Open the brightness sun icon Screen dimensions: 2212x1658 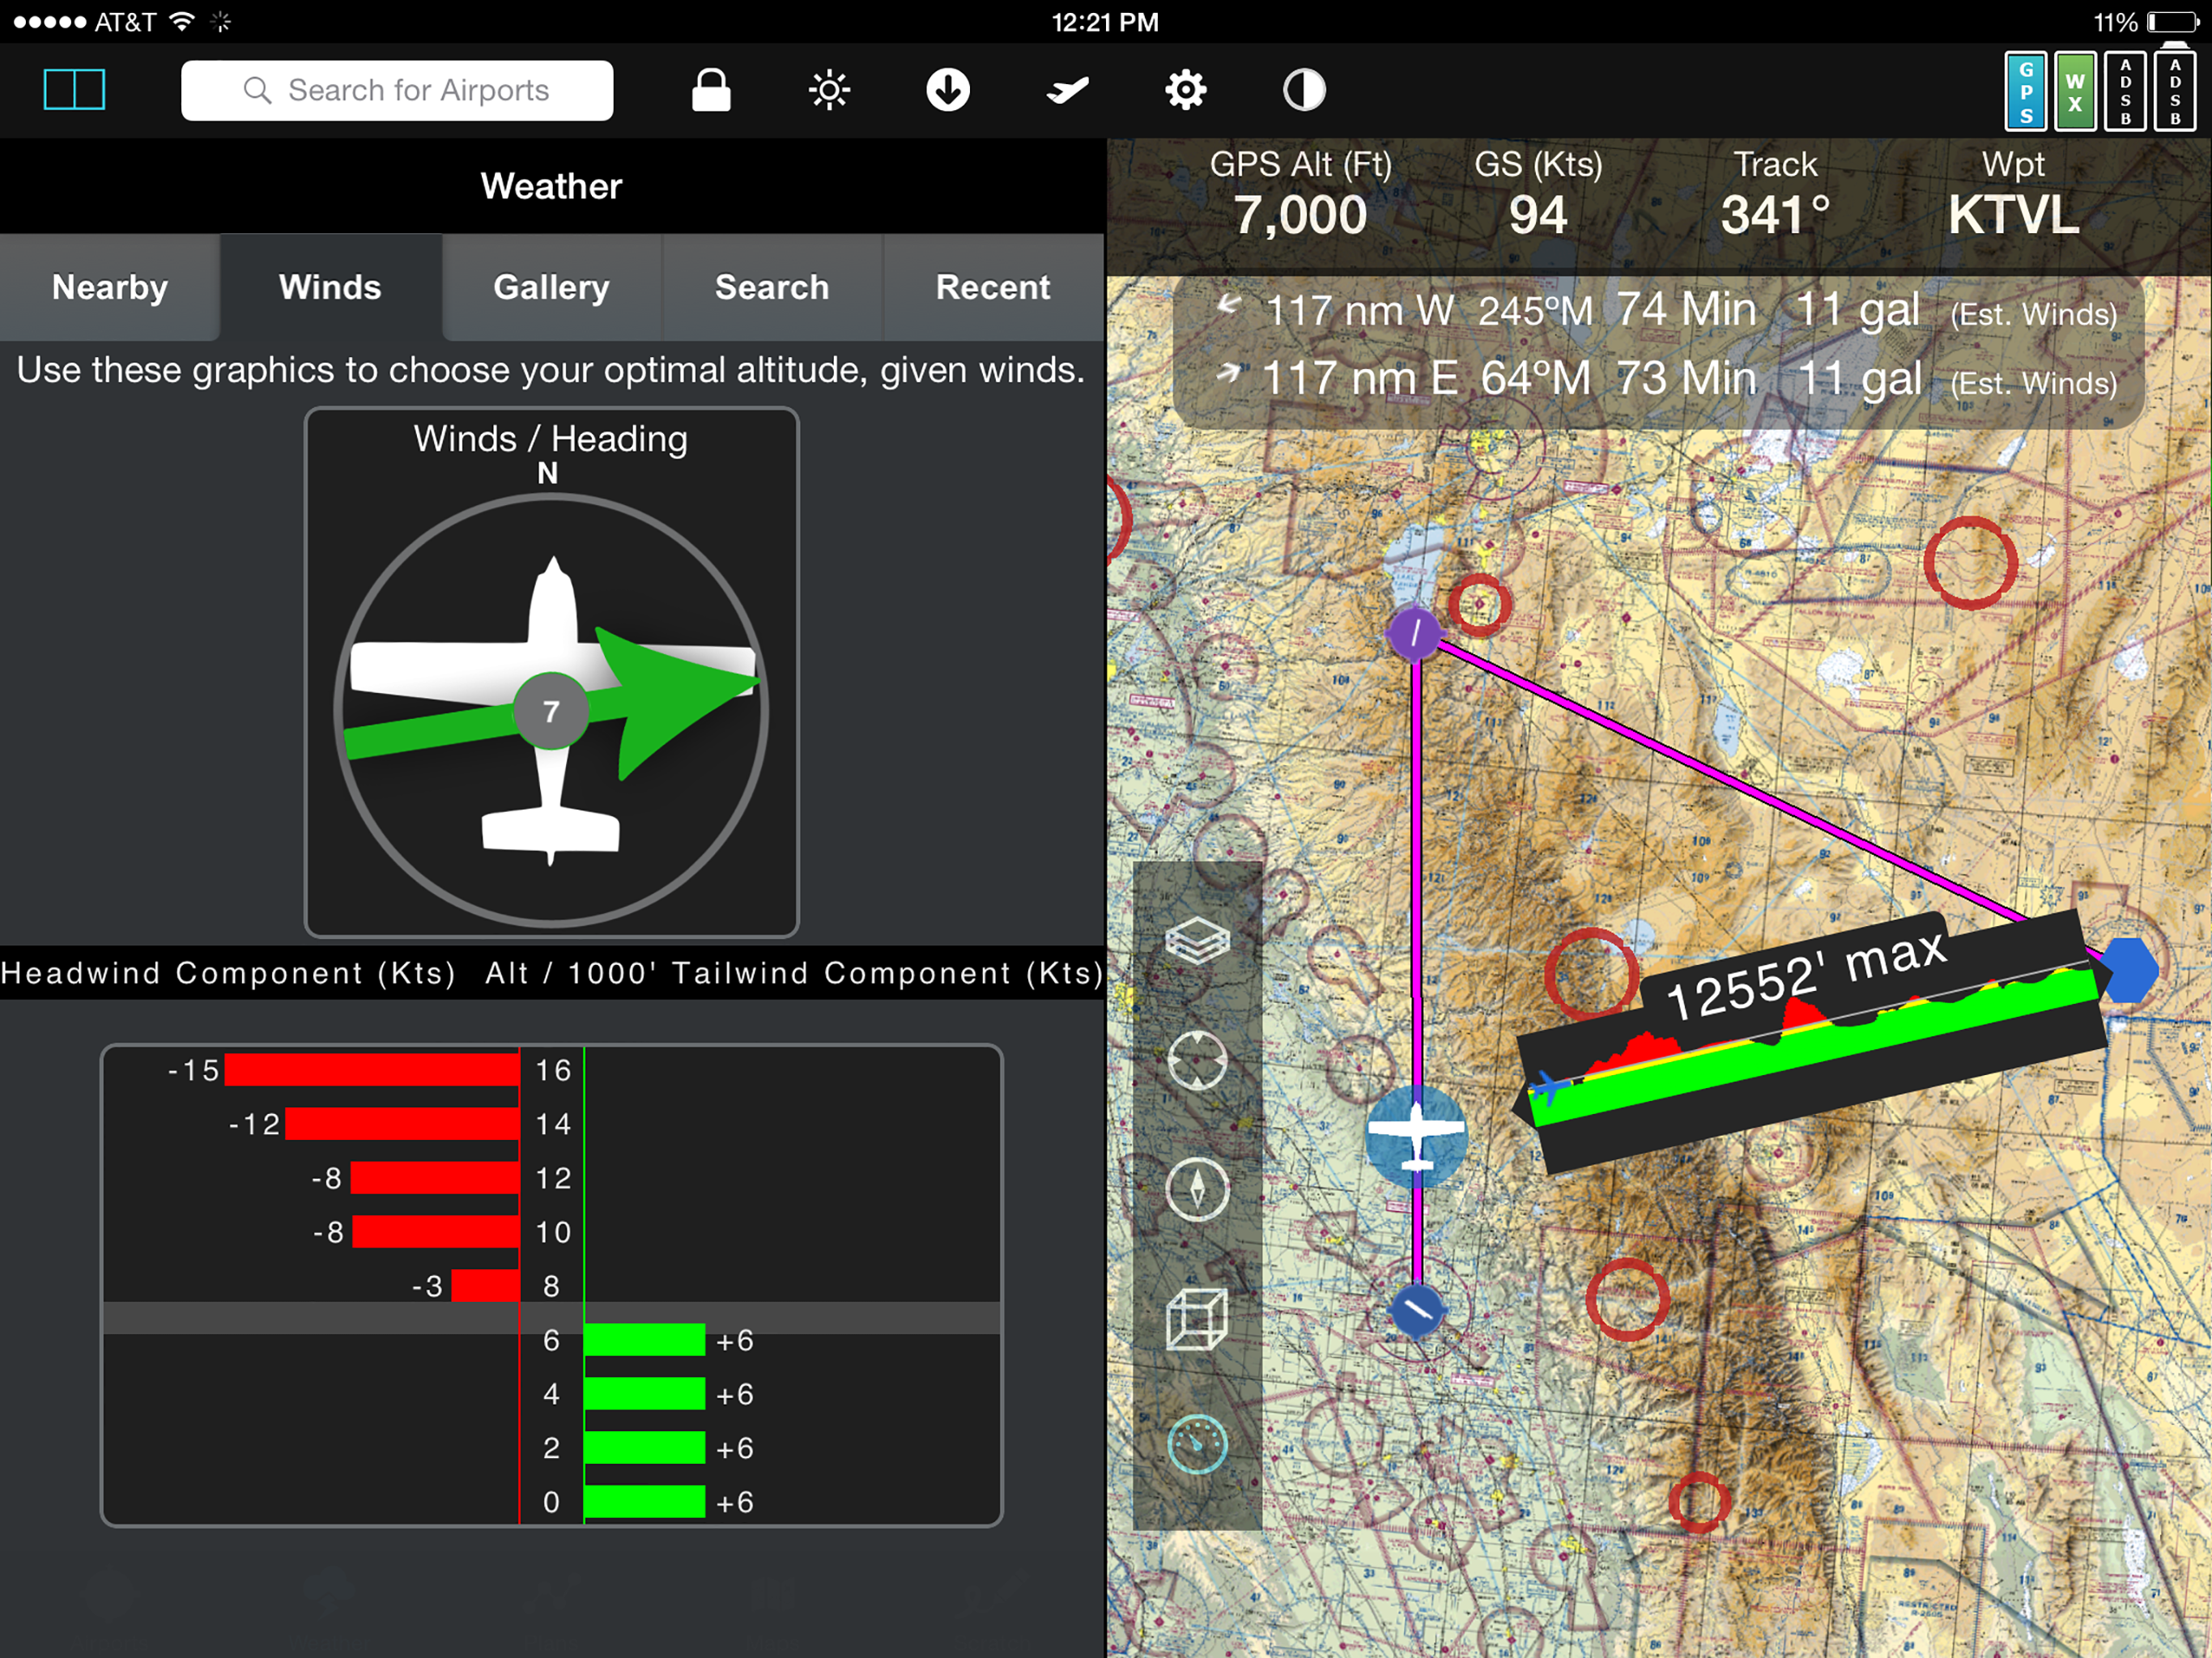[829, 90]
